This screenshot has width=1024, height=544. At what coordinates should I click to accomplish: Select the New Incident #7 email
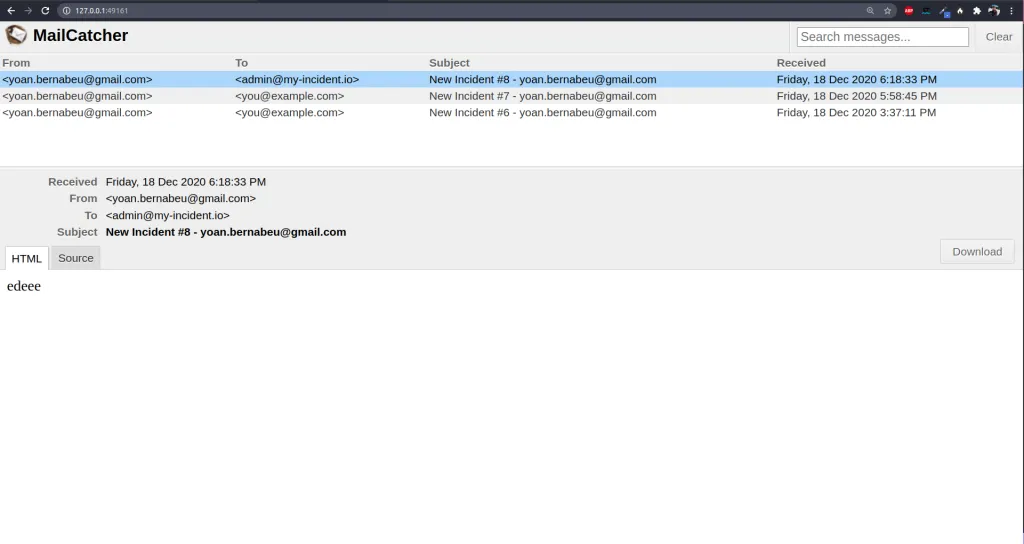[x=542, y=96]
